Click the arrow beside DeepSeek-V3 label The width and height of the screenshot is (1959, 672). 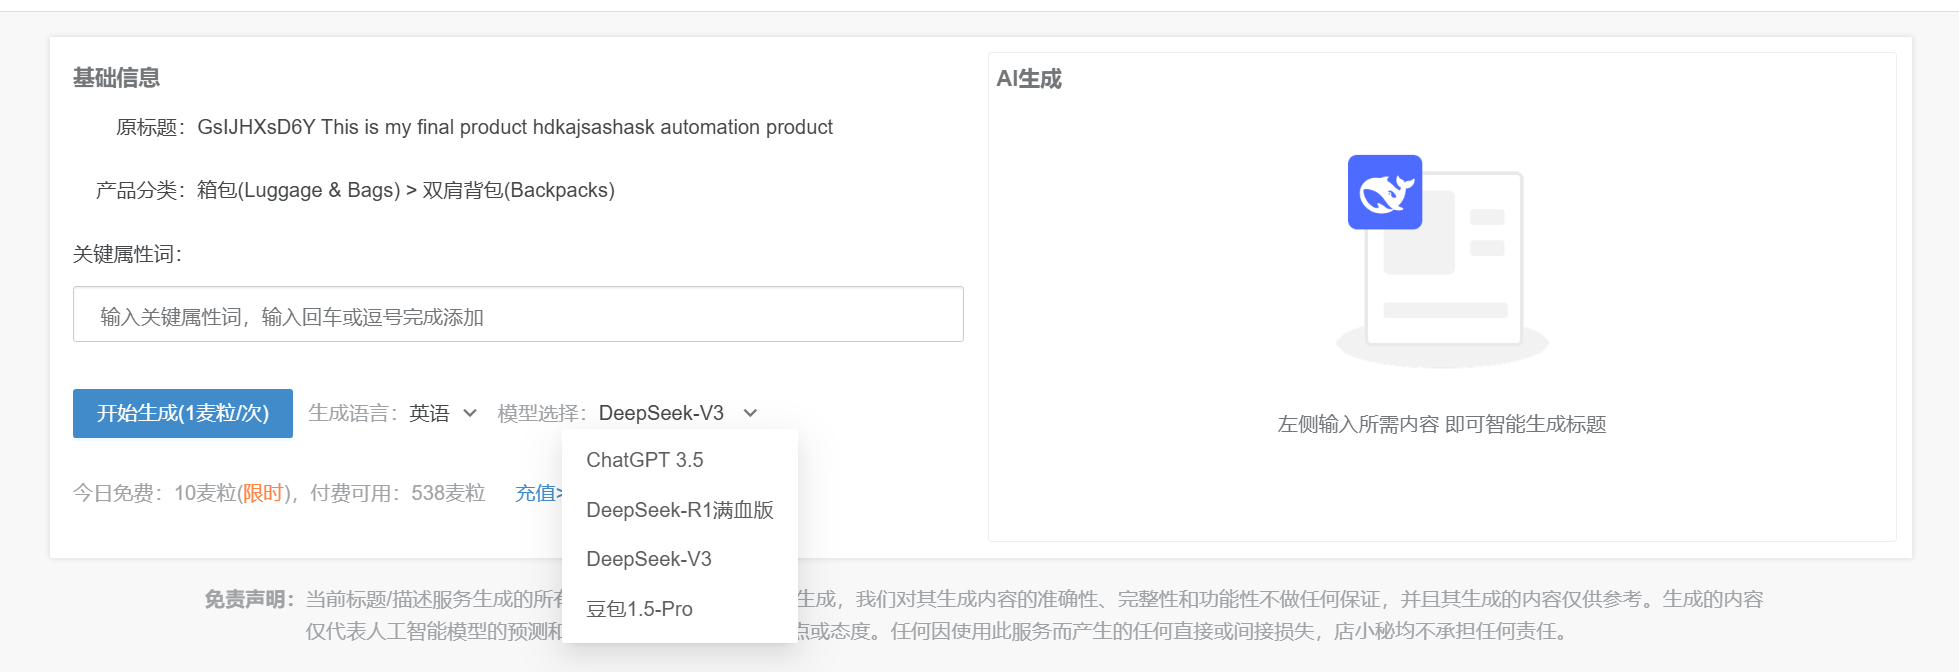pyautogui.click(x=751, y=412)
